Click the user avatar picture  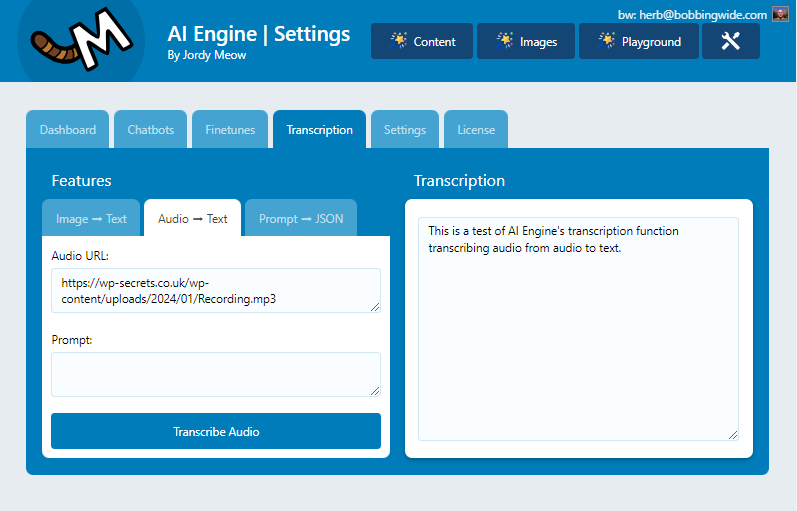click(780, 14)
